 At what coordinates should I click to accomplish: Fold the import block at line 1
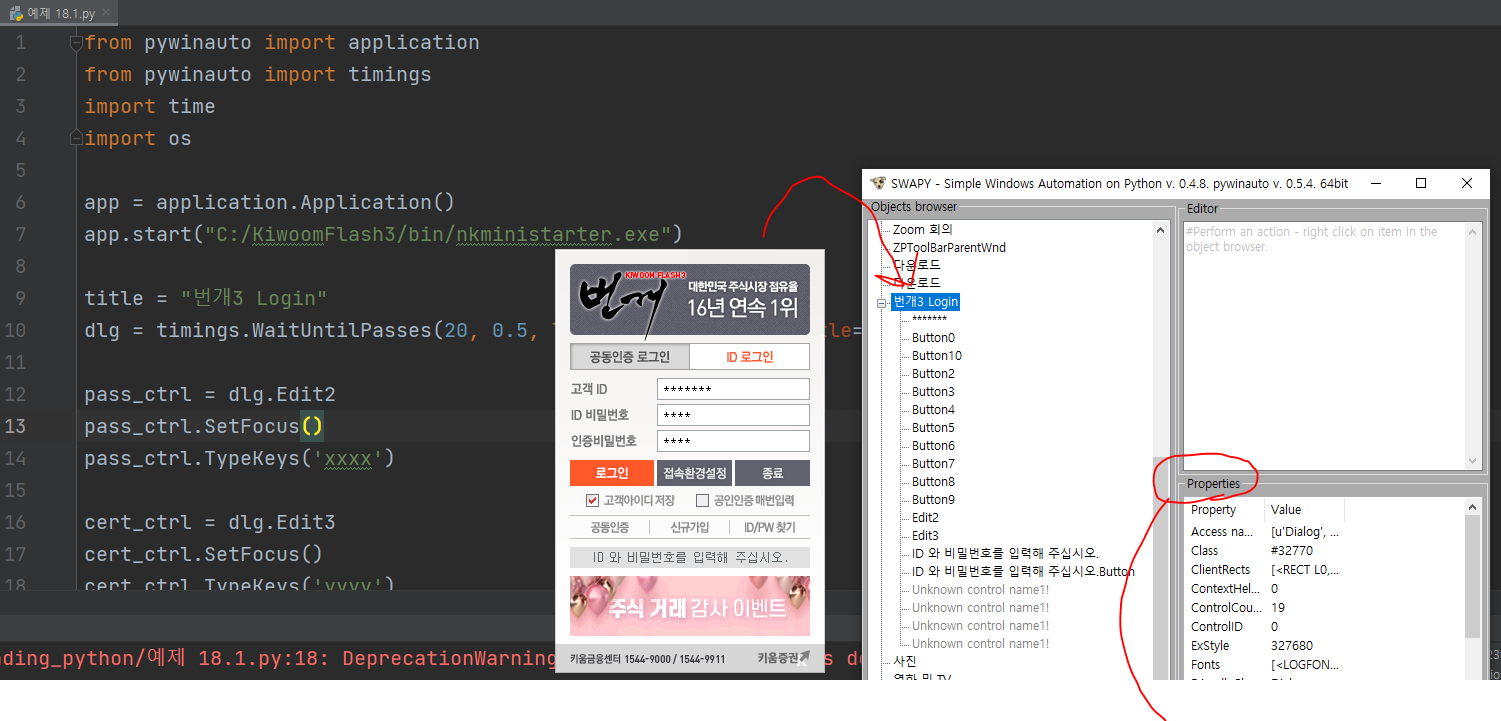click(76, 43)
